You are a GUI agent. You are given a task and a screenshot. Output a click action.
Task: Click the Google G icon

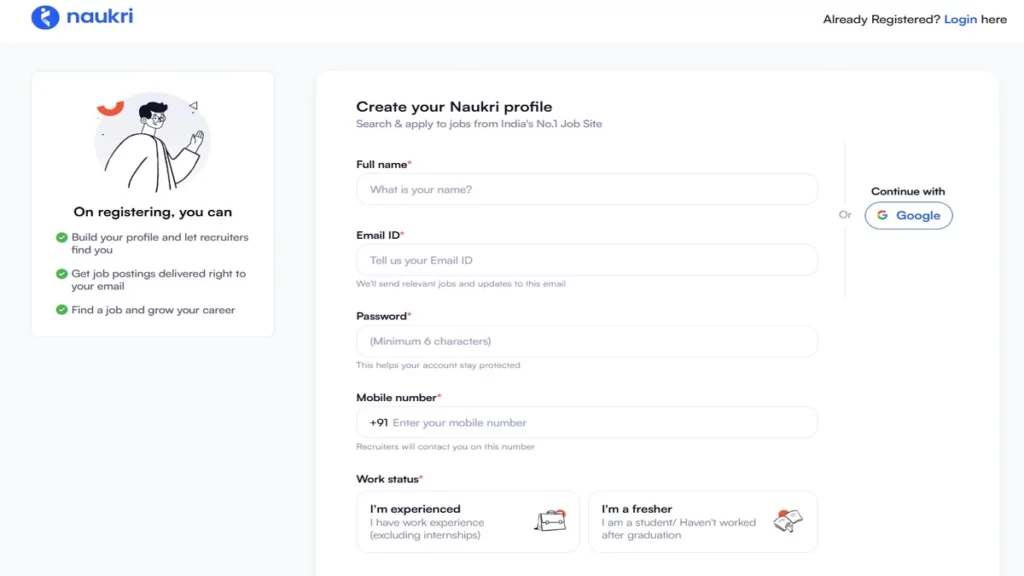(x=882, y=215)
